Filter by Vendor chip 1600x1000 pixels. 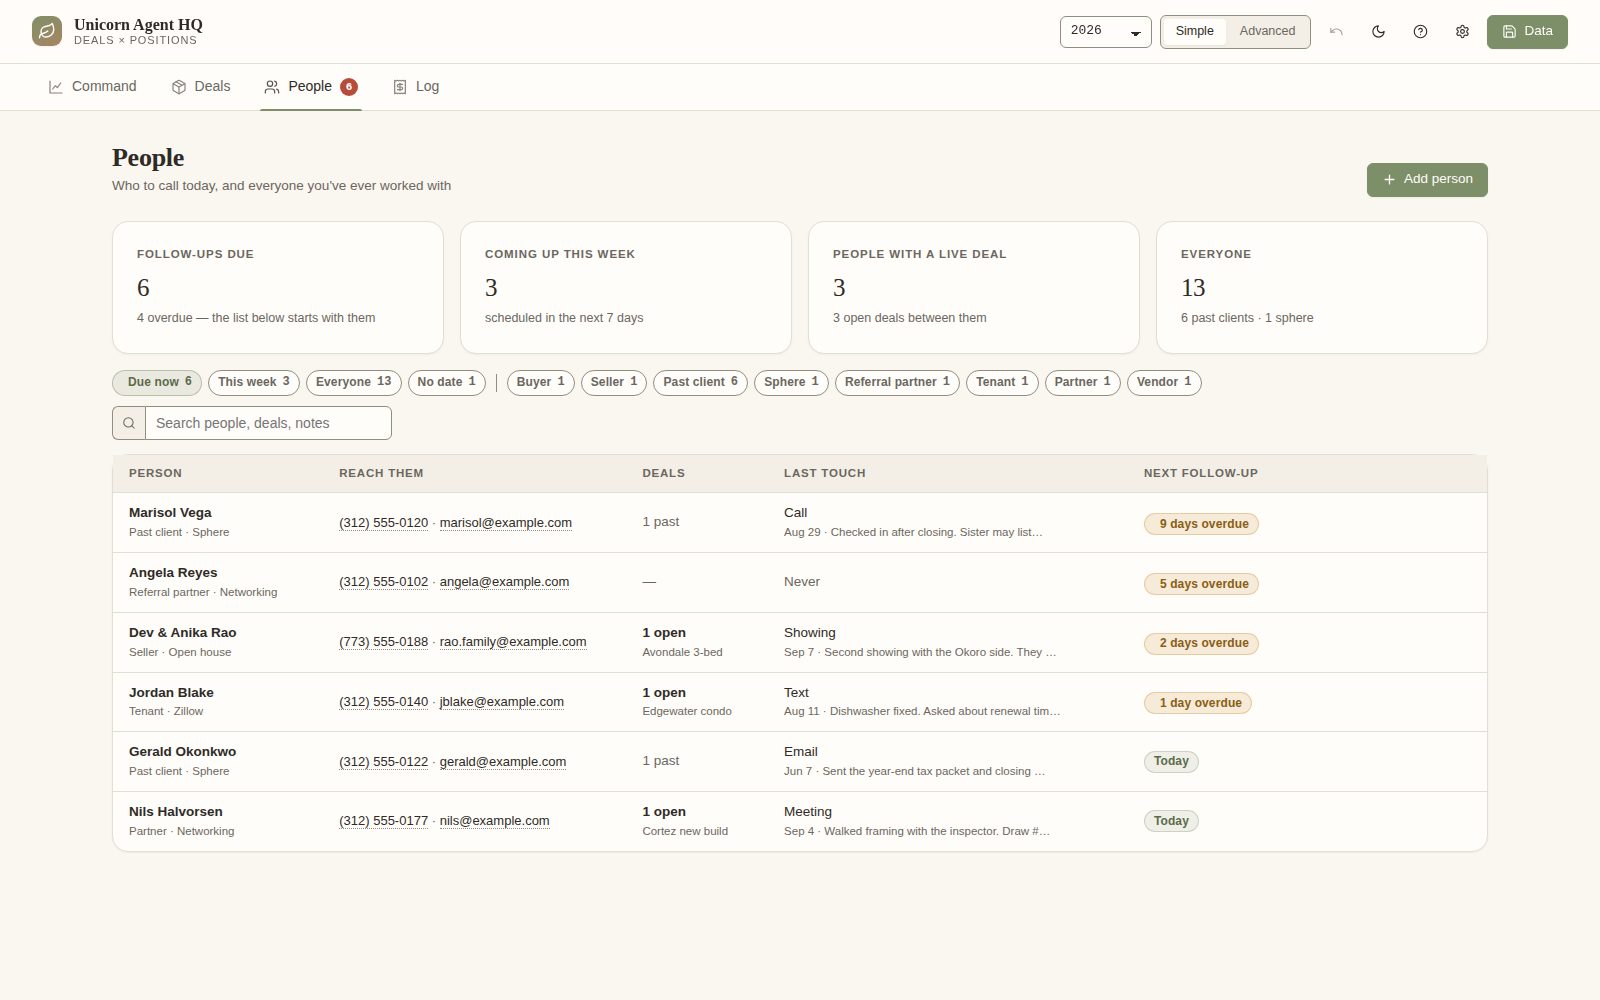point(1164,382)
